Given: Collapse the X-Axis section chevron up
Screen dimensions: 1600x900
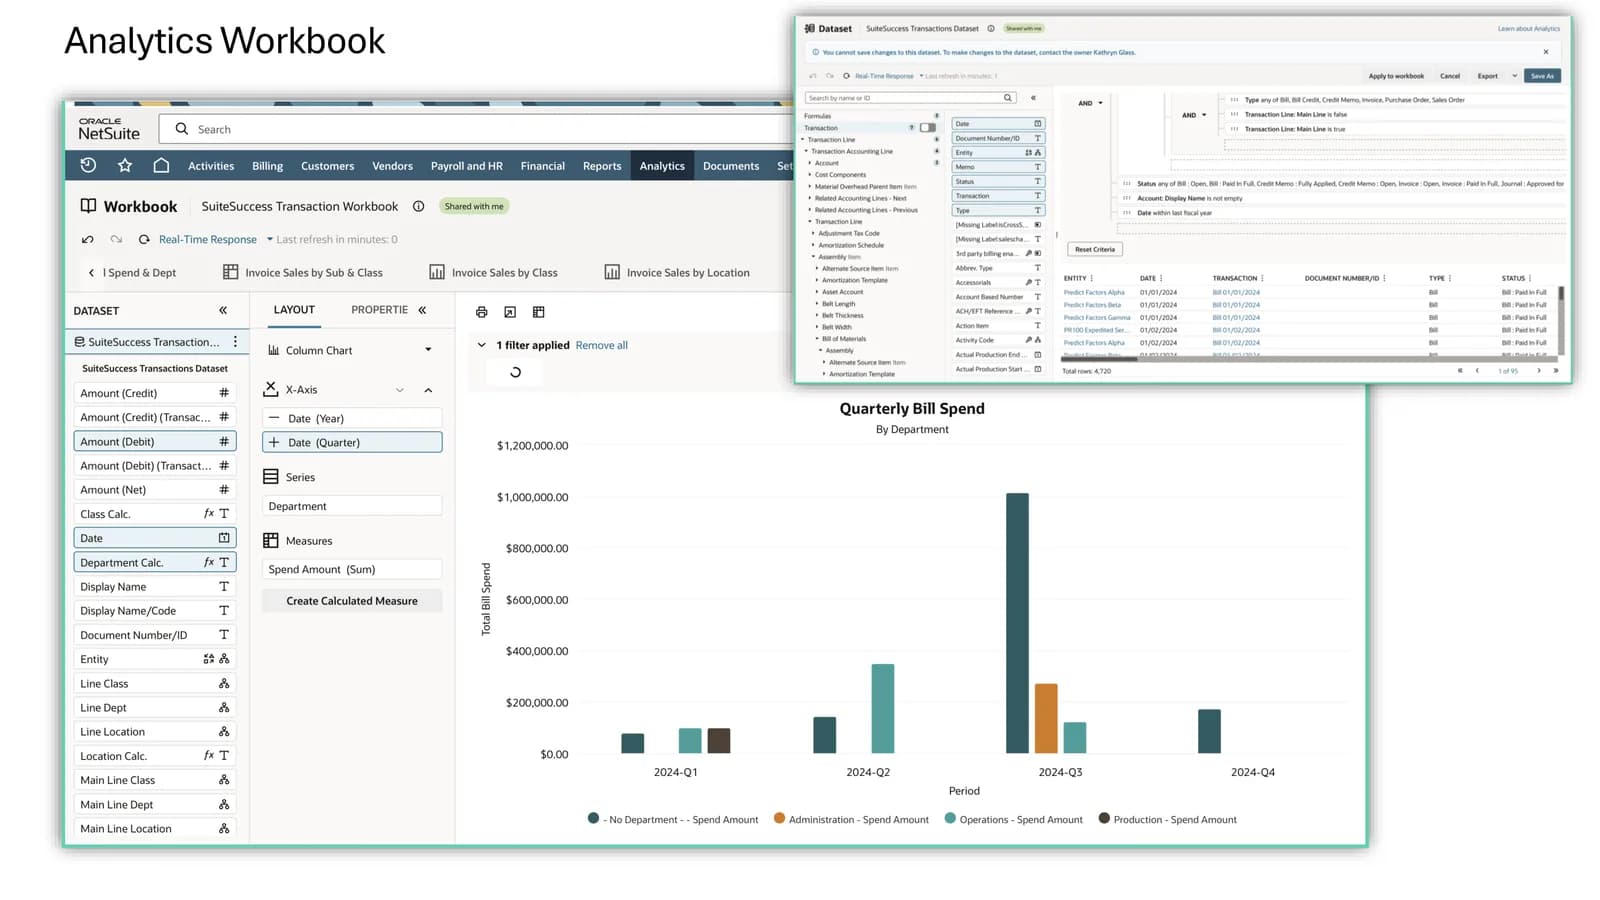Looking at the screenshot, I should tap(428, 390).
